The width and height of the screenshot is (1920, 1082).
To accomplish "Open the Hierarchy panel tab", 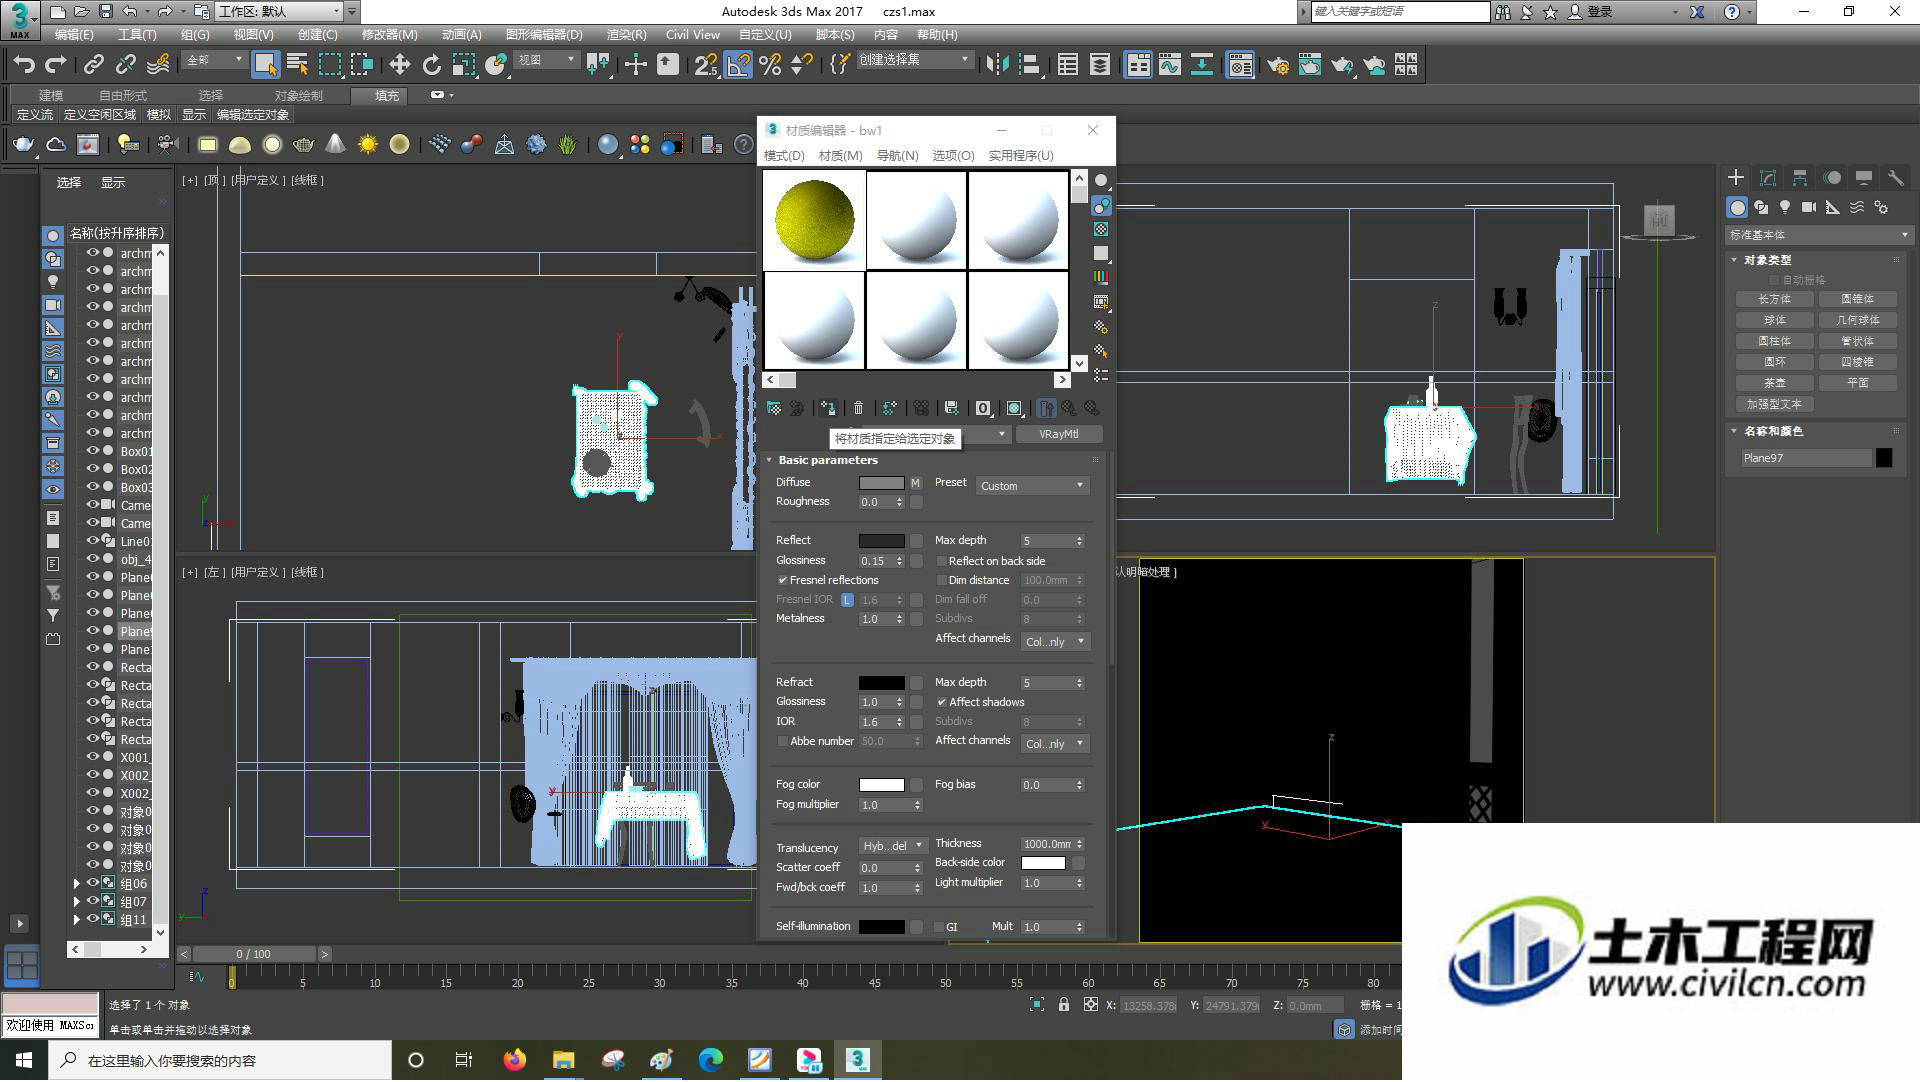I will 1800,178.
